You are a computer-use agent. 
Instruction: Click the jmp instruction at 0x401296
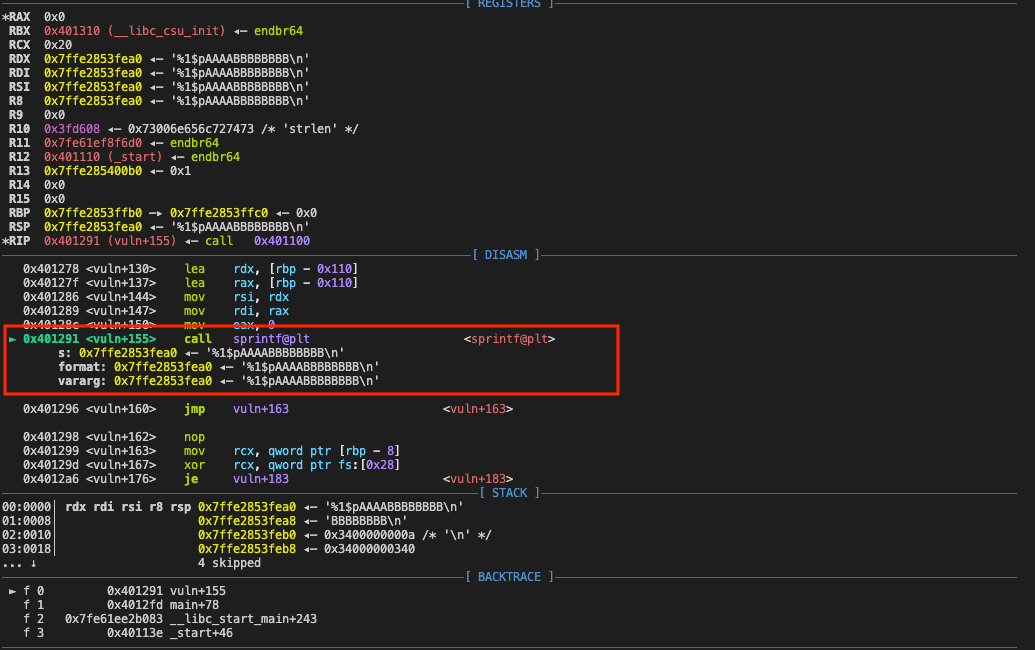point(194,409)
